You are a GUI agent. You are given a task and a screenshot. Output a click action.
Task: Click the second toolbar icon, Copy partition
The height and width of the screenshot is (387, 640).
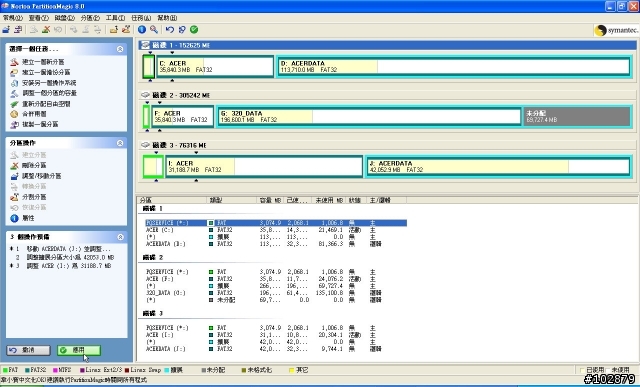click(x=18, y=29)
